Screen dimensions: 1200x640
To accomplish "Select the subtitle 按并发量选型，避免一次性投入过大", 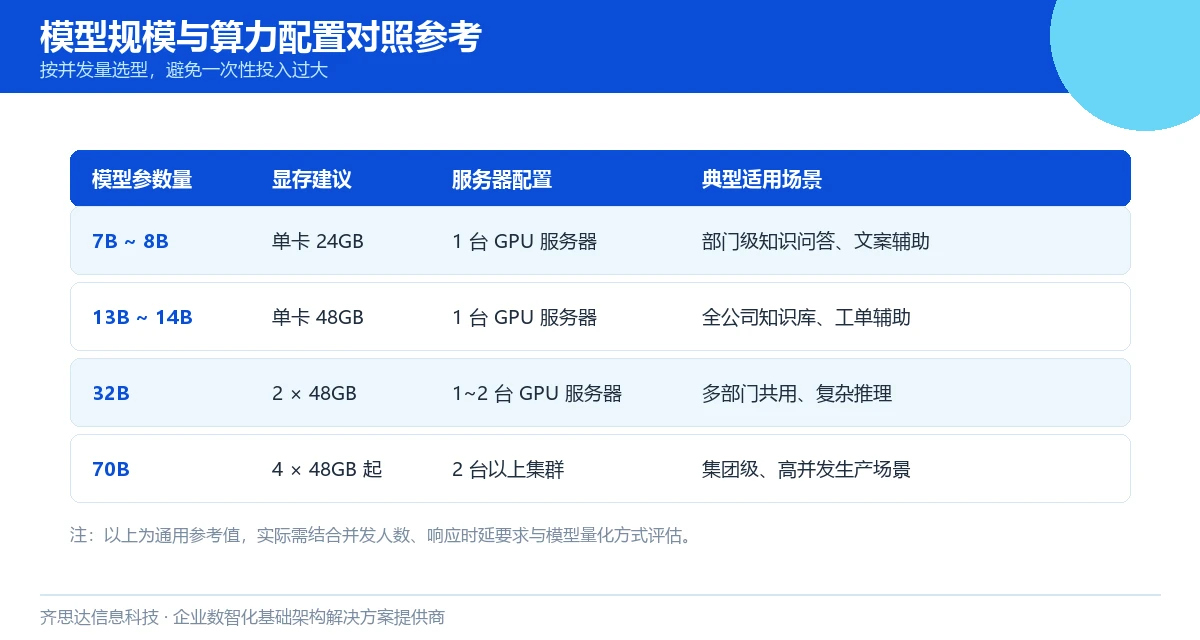I will [184, 70].
